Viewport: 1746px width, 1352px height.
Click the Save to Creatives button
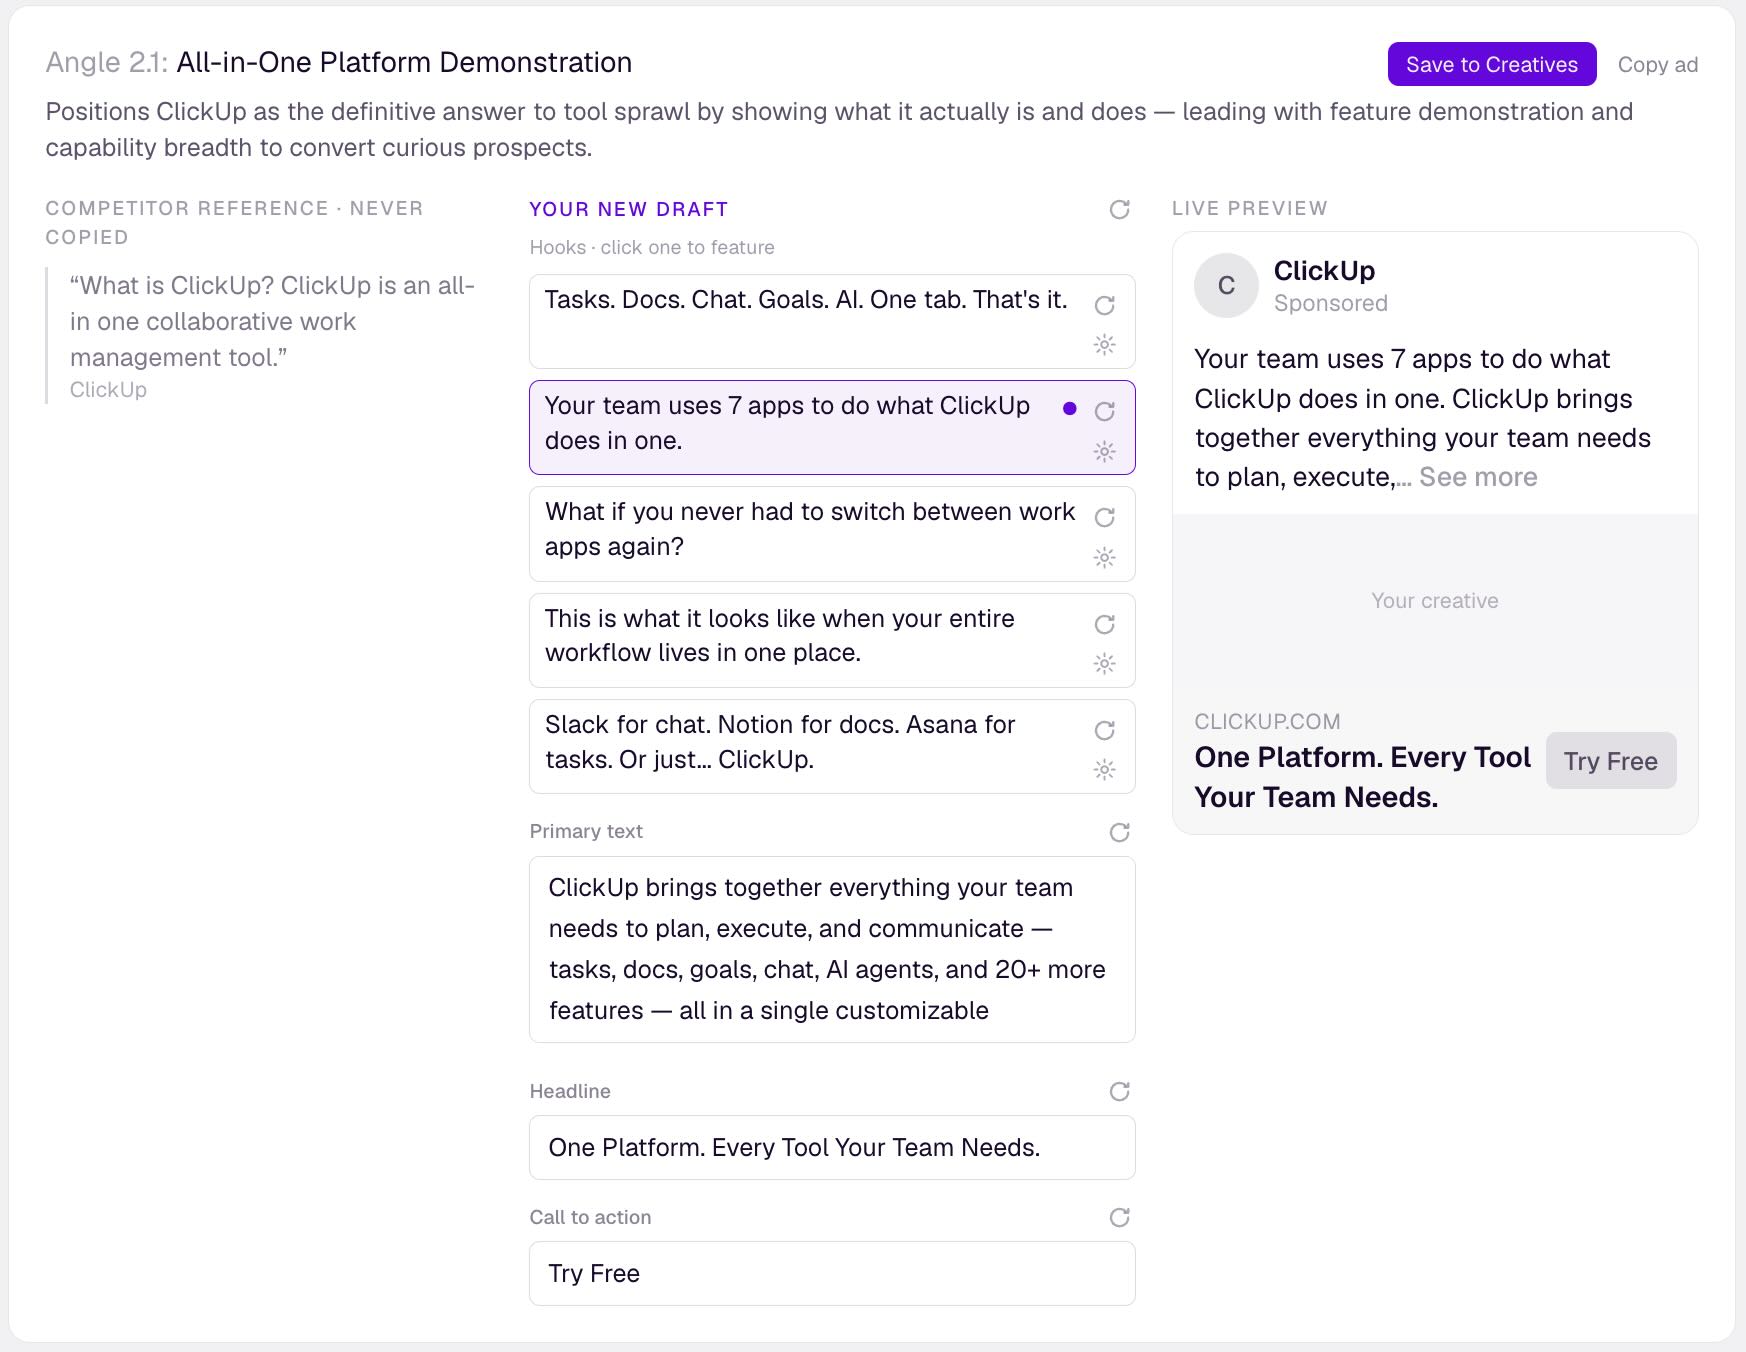[x=1492, y=64]
